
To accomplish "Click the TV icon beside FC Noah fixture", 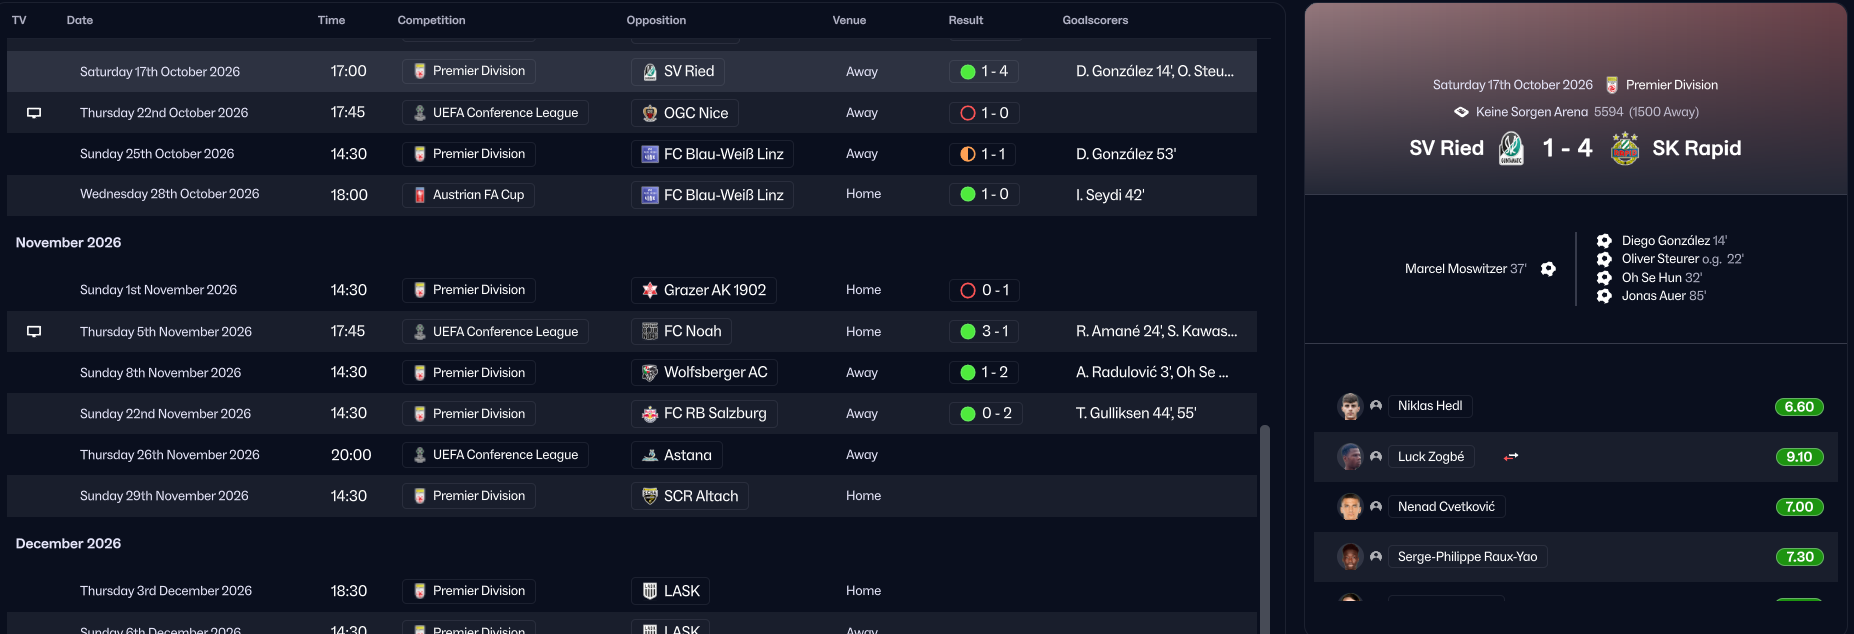I will point(34,332).
